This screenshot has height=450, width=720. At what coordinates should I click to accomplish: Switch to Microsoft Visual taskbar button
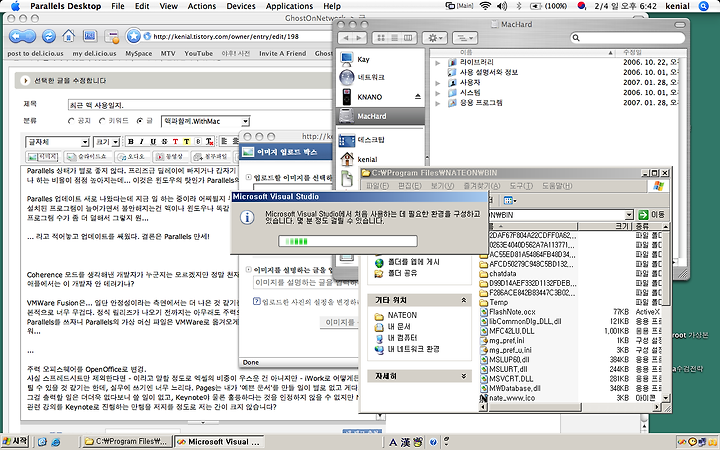pyautogui.click(x=219, y=442)
